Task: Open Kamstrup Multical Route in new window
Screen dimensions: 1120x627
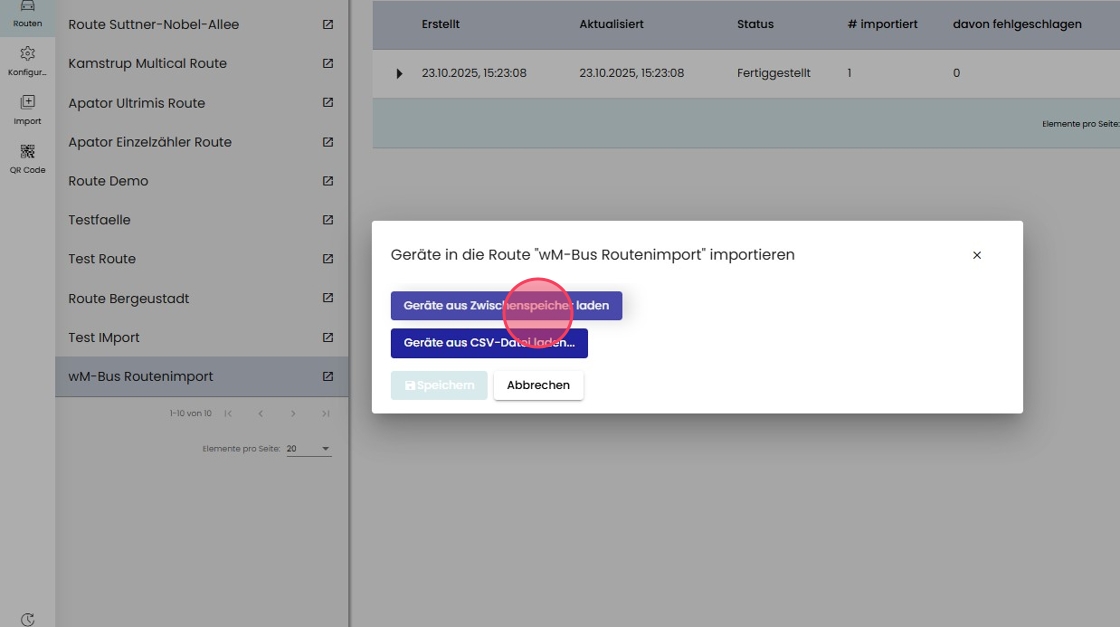Action: coord(328,63)
